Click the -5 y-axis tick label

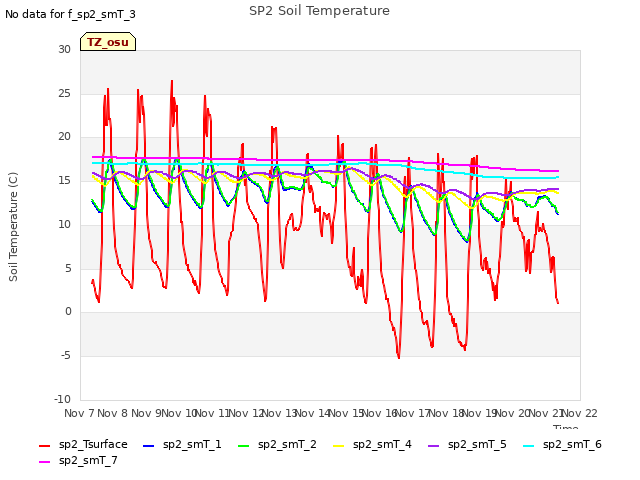coord(66,356)
